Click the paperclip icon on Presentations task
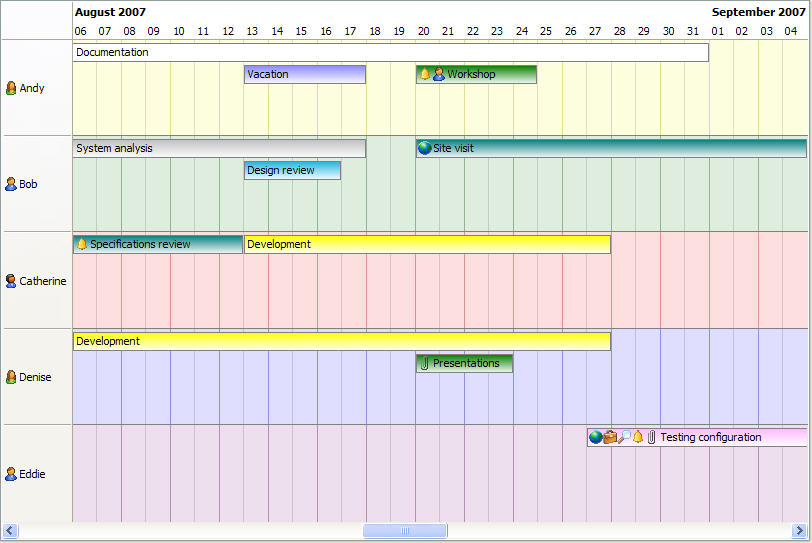This screenshot has width=812, height=543. [425, 363]
